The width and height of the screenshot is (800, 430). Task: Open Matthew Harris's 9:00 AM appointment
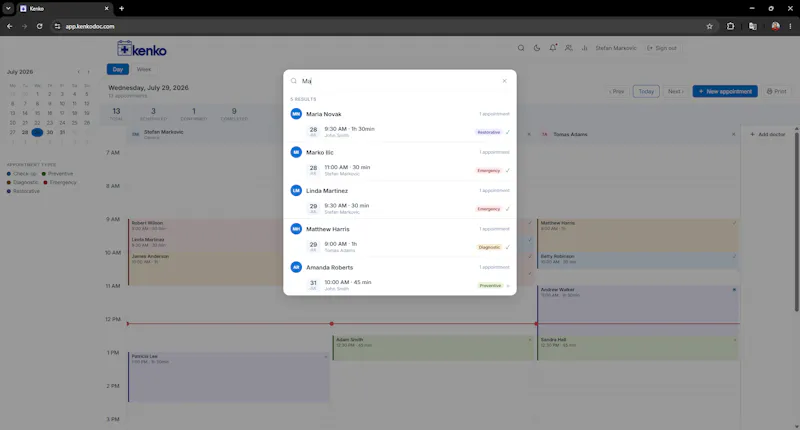coord(400,246)
